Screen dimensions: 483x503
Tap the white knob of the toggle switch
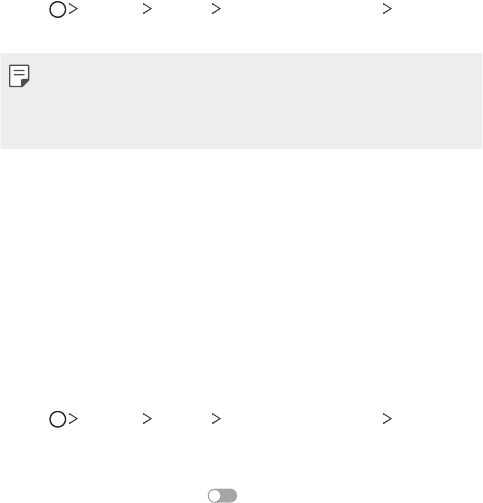point(215,496)
